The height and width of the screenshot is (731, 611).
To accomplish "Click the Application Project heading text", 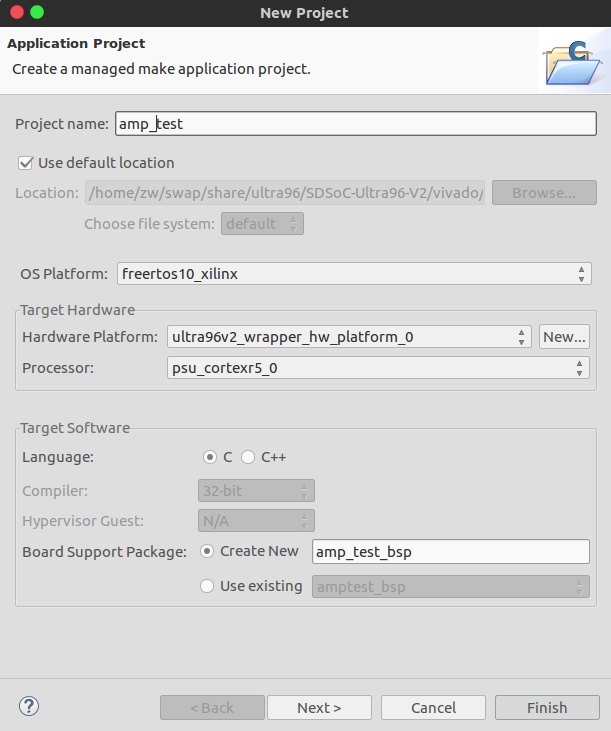I will pos(76,43).
